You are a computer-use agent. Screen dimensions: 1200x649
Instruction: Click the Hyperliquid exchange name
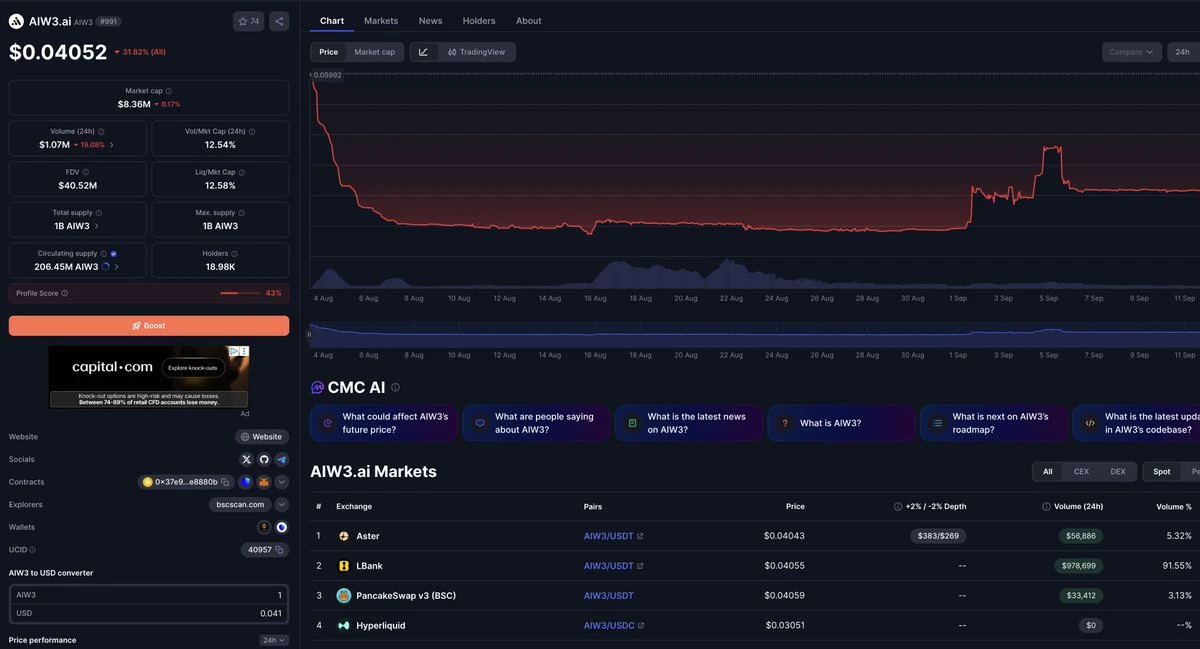(381, 626)
